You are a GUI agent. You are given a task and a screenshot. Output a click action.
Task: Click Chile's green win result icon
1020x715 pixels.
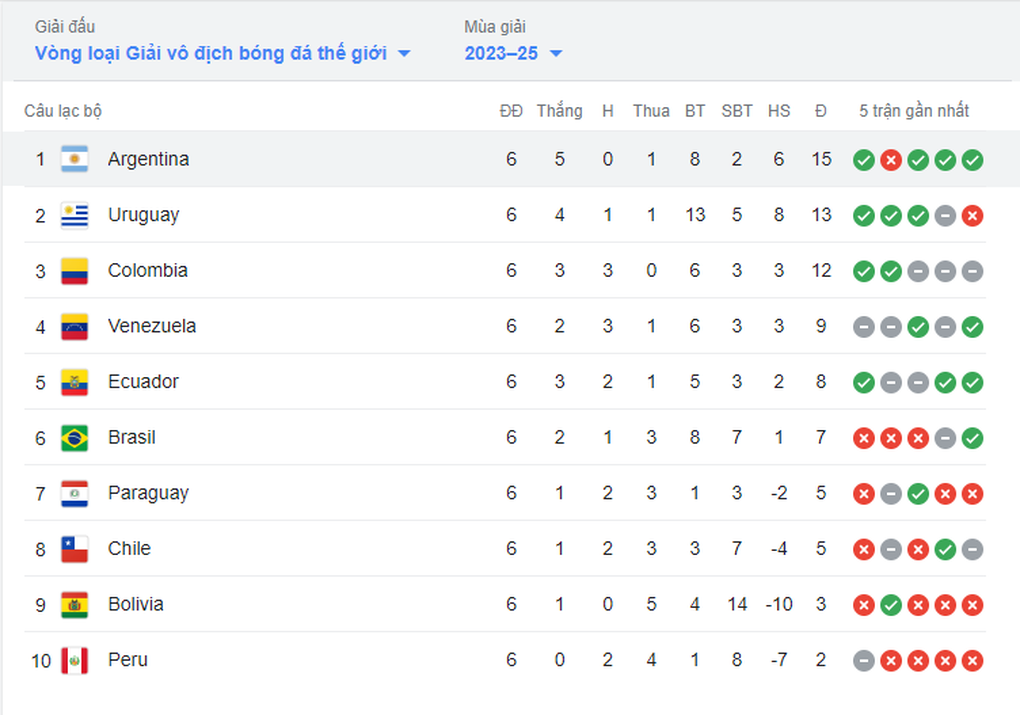(945, 549)
